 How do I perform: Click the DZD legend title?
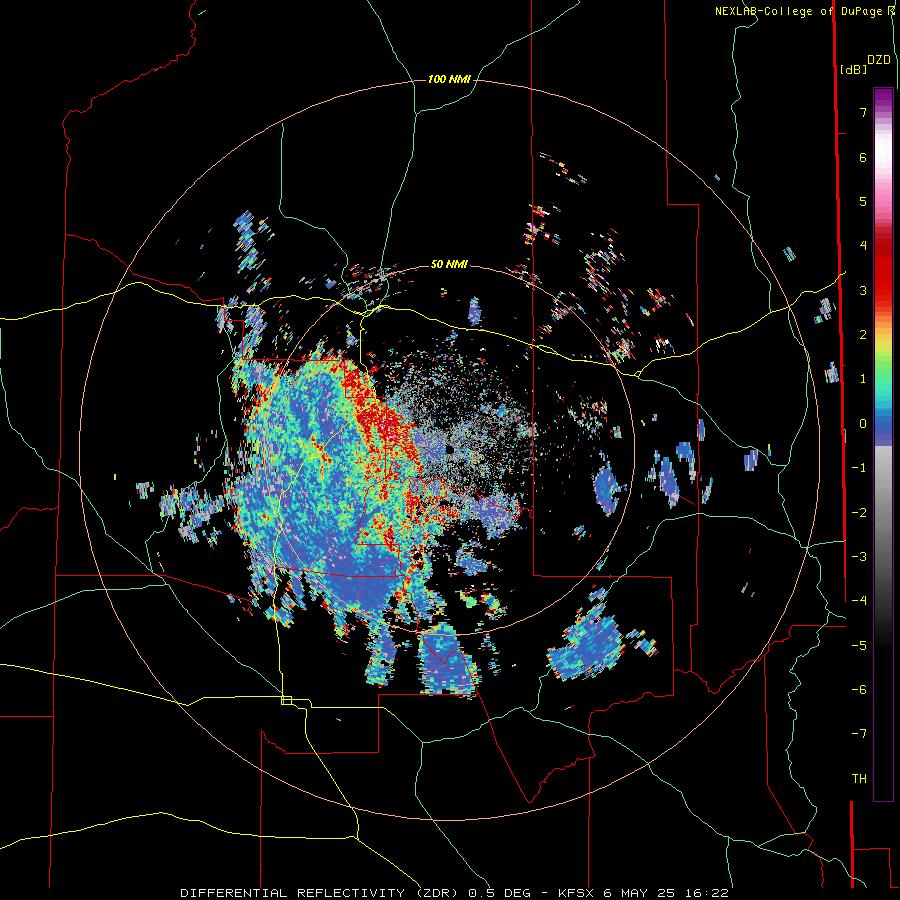pos(879,60)
